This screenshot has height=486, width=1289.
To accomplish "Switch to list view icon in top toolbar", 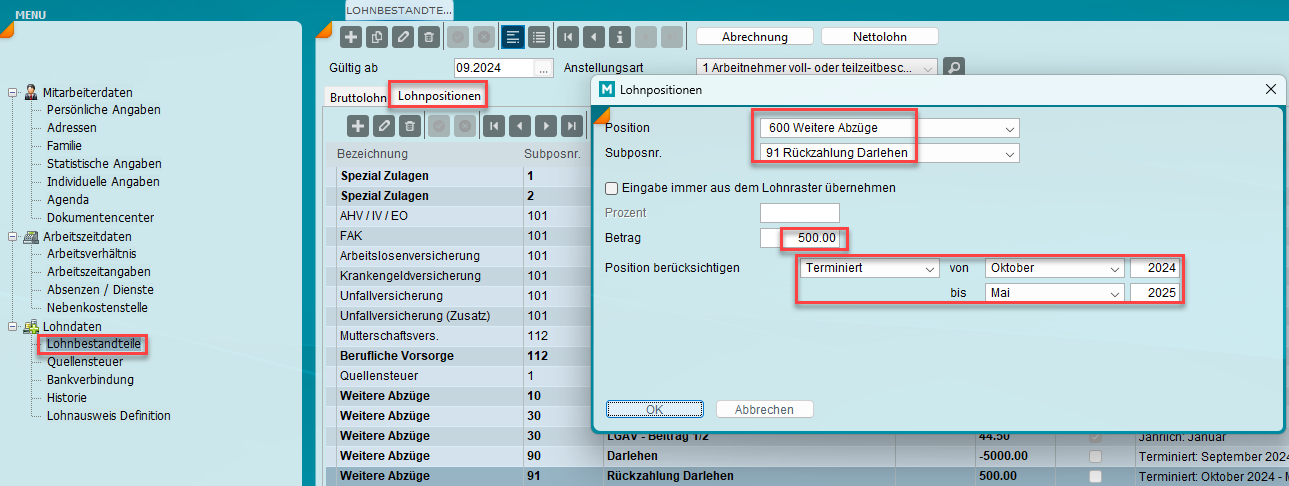I will [x=539, y=37].
